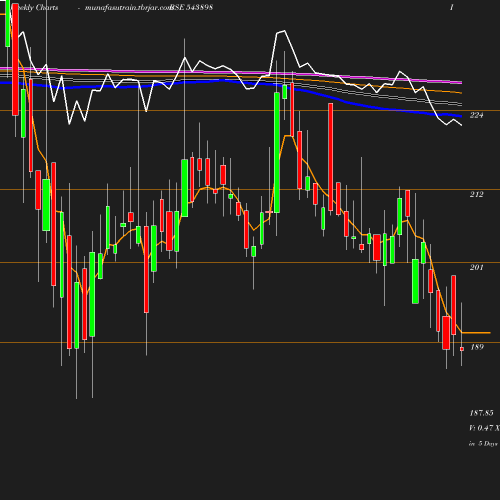Click the 212 price axis label
500x500 pixels.
pyautogui.click(x=476, y=194)
